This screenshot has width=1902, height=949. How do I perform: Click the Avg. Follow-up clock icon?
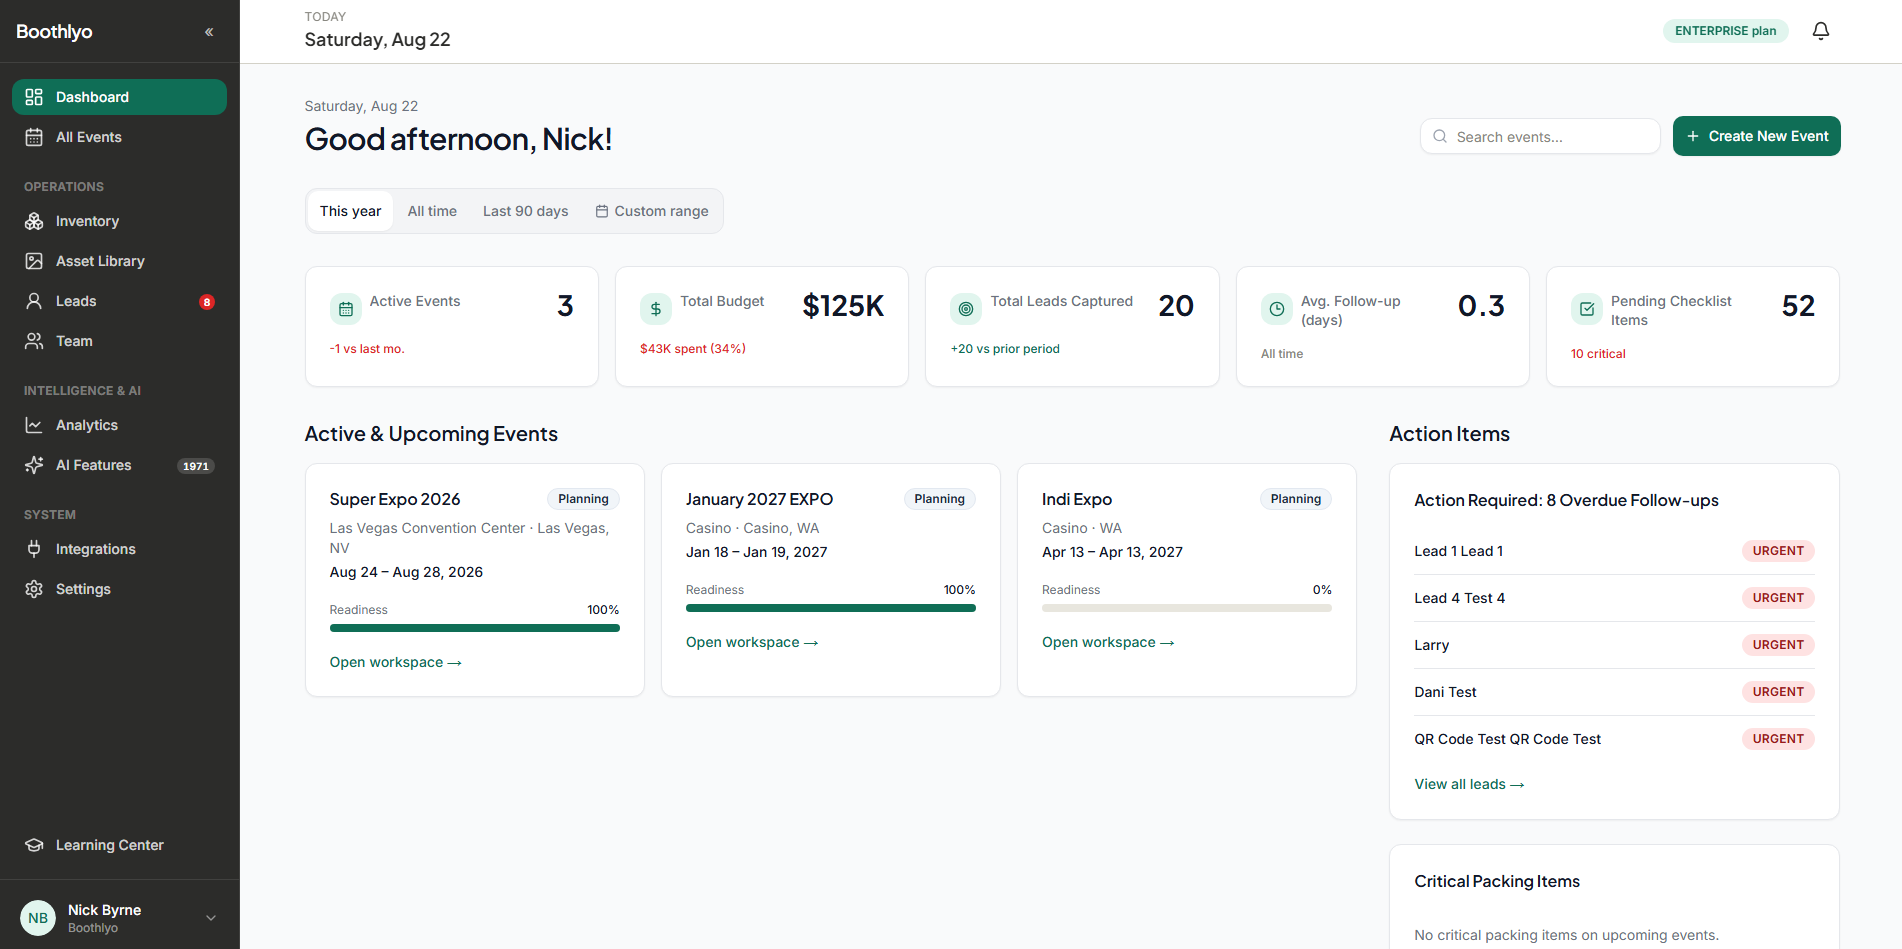click(1277, 309)
